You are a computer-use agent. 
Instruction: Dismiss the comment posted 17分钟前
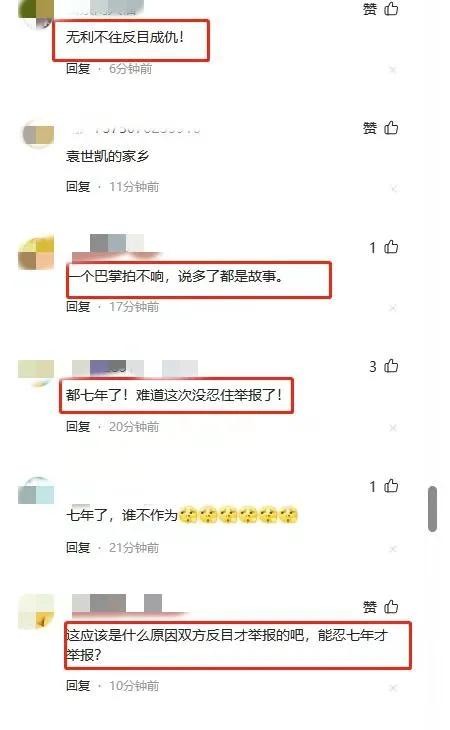coord(393,308)
